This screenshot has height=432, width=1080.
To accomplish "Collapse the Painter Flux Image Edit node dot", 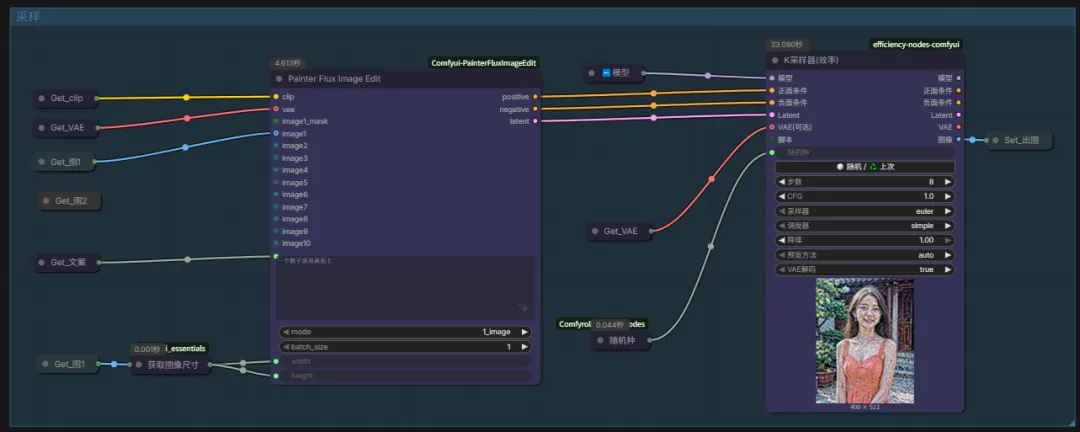I will click(x=279, y=79).
